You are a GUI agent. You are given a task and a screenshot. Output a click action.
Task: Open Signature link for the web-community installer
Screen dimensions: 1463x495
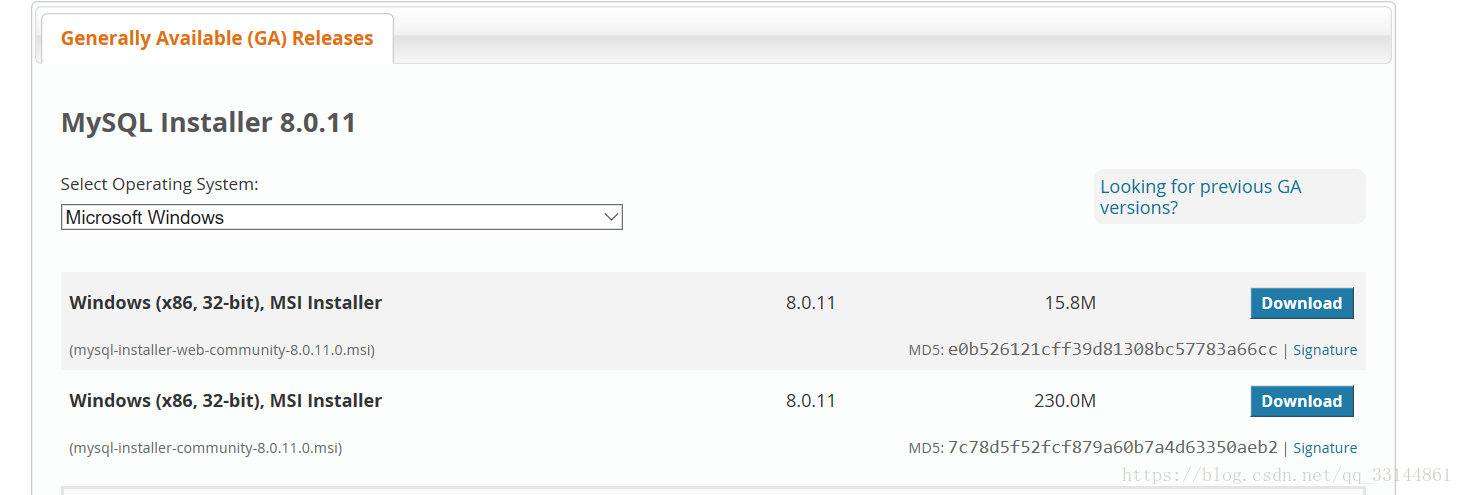tap(1325, 350)
